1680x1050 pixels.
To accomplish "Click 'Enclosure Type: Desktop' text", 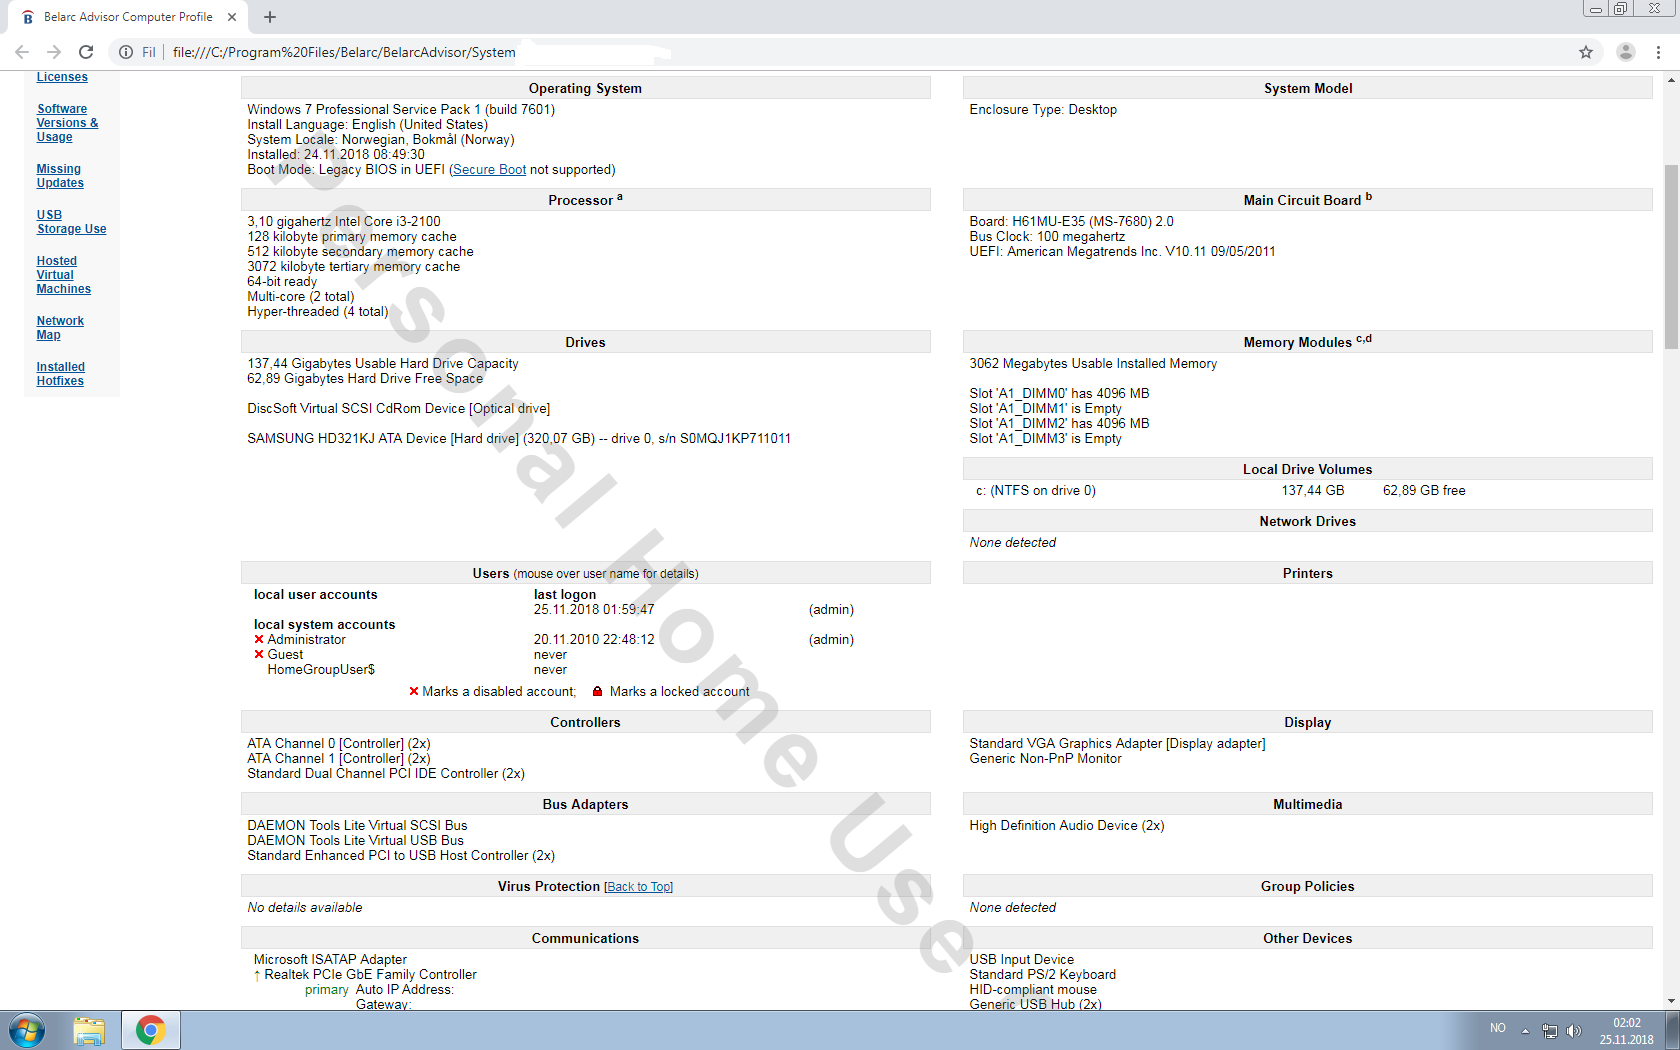I will [1043, 110].
